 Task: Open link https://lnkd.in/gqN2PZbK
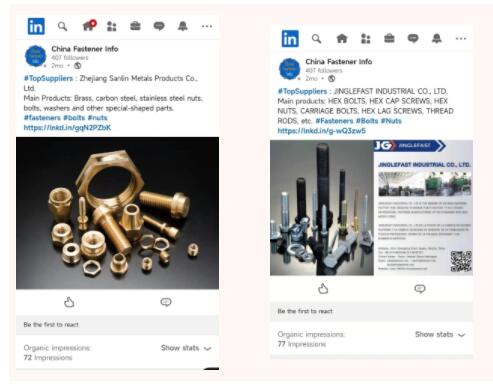(67, 128)
